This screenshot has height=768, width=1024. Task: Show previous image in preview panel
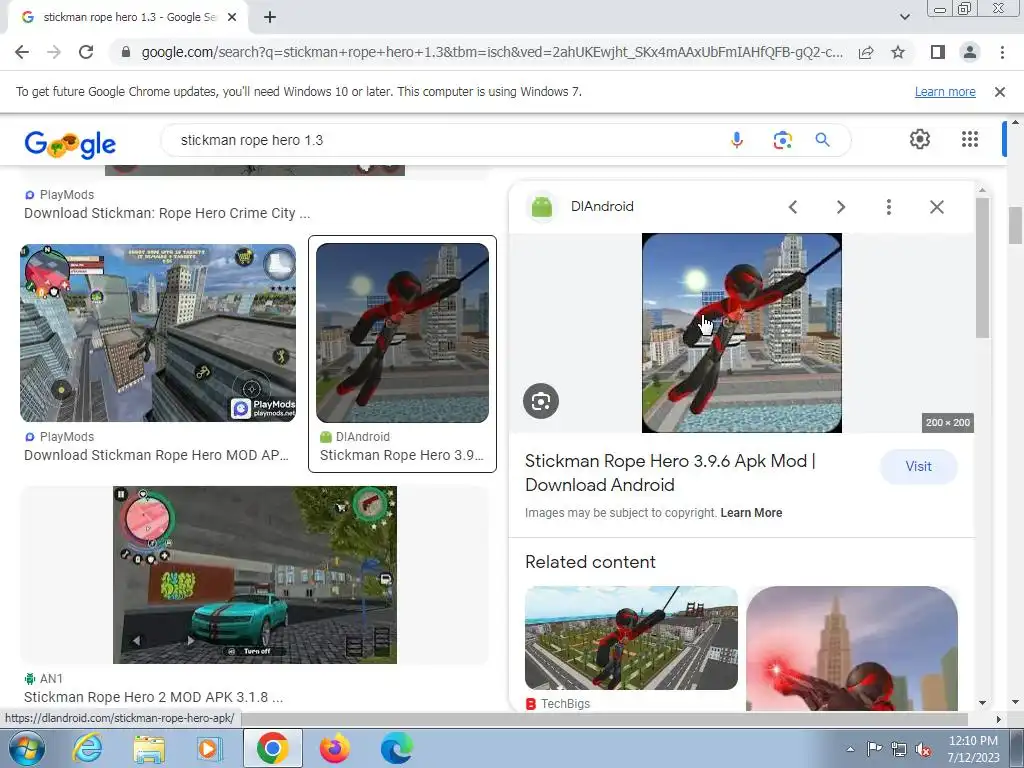pyautogui.click(x=793, y=207)
